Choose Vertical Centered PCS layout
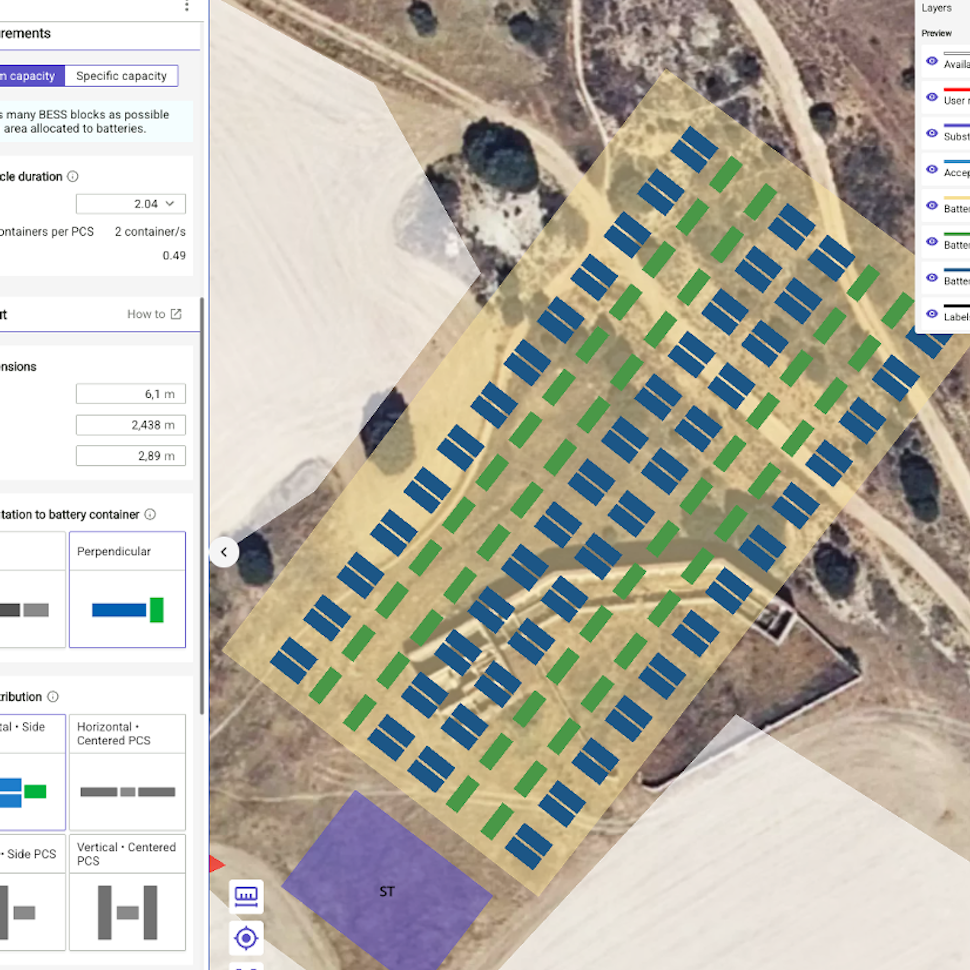The height and width of the screenshot is (970, 970). point(127,893)
